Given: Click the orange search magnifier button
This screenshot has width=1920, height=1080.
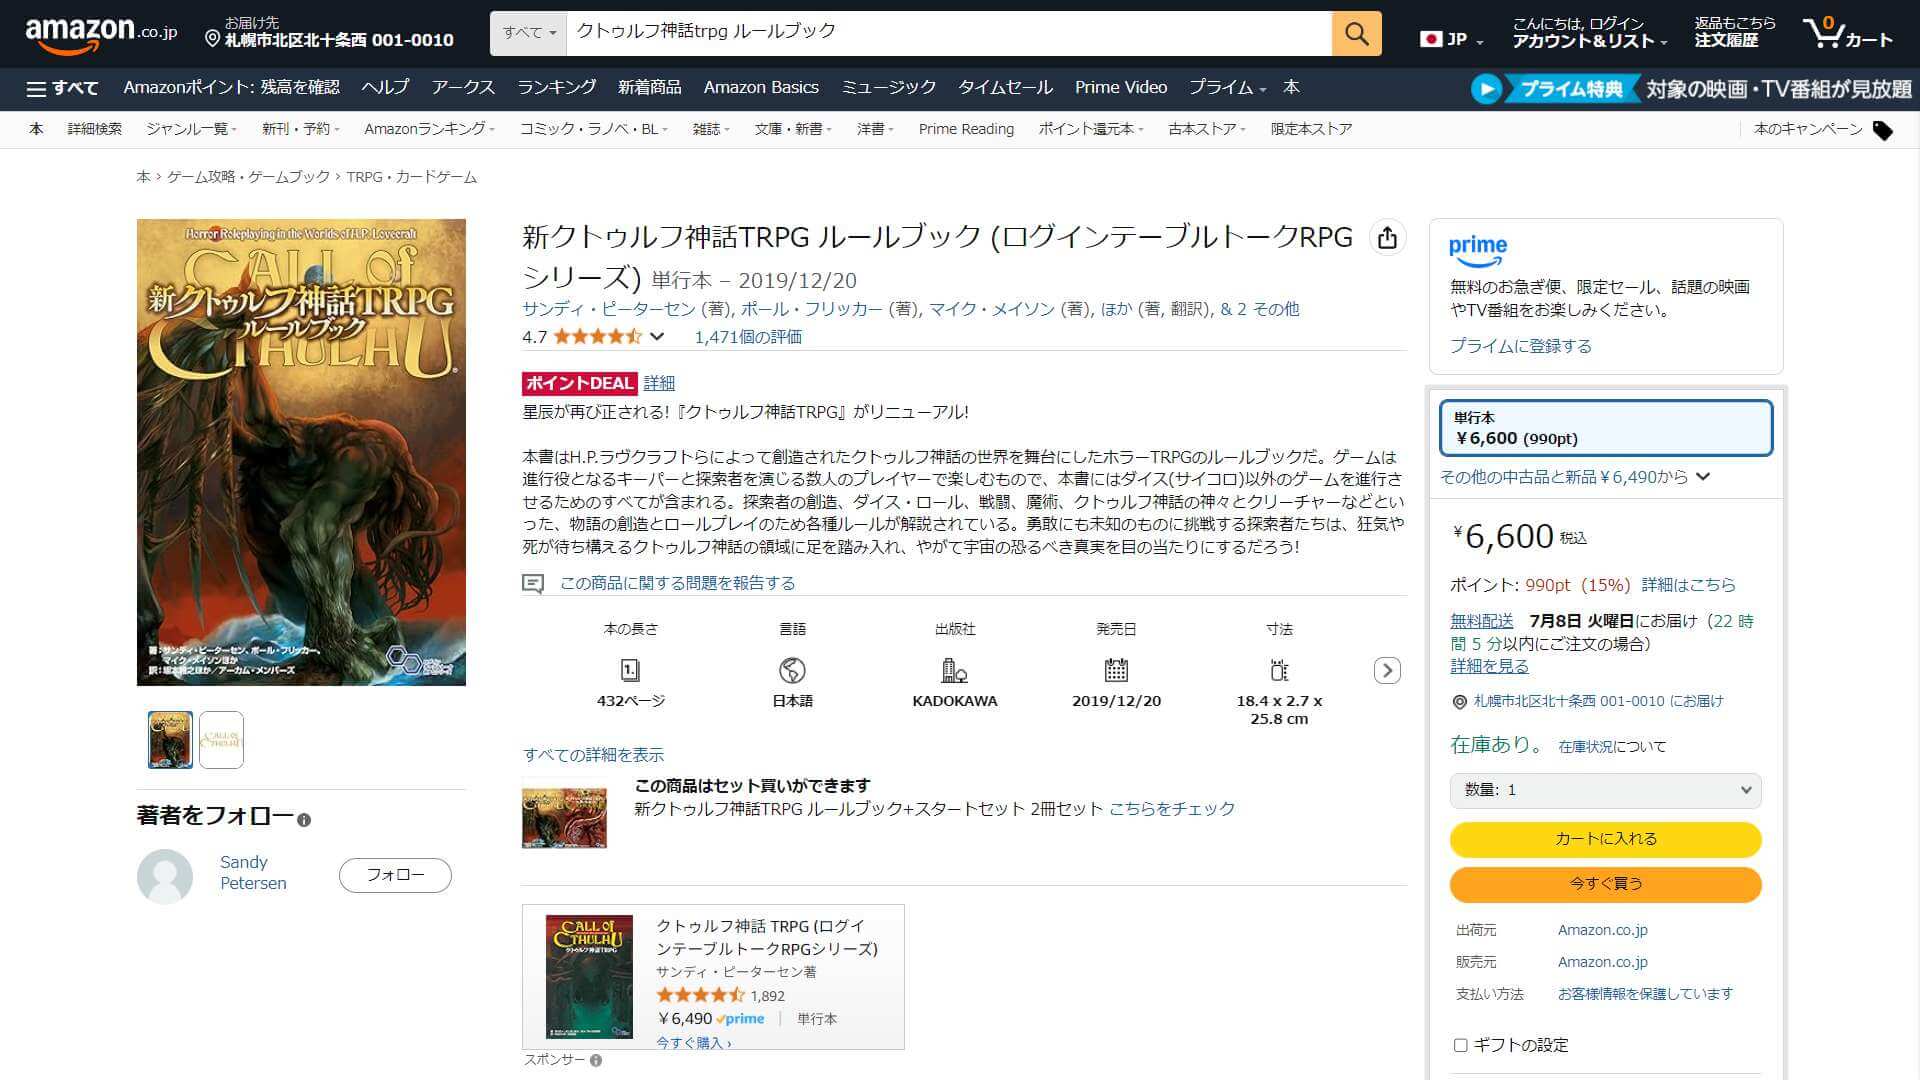Looking at the screenshot, I should coord(1356,33).
